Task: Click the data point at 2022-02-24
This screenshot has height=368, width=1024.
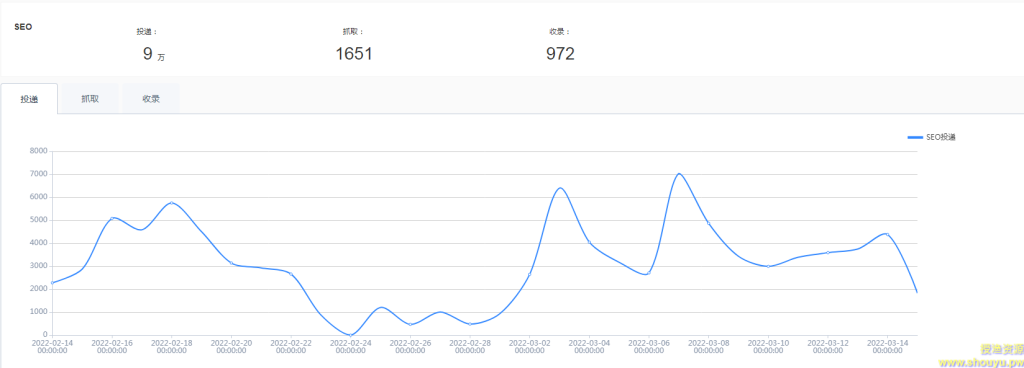Action: (351, 335)
